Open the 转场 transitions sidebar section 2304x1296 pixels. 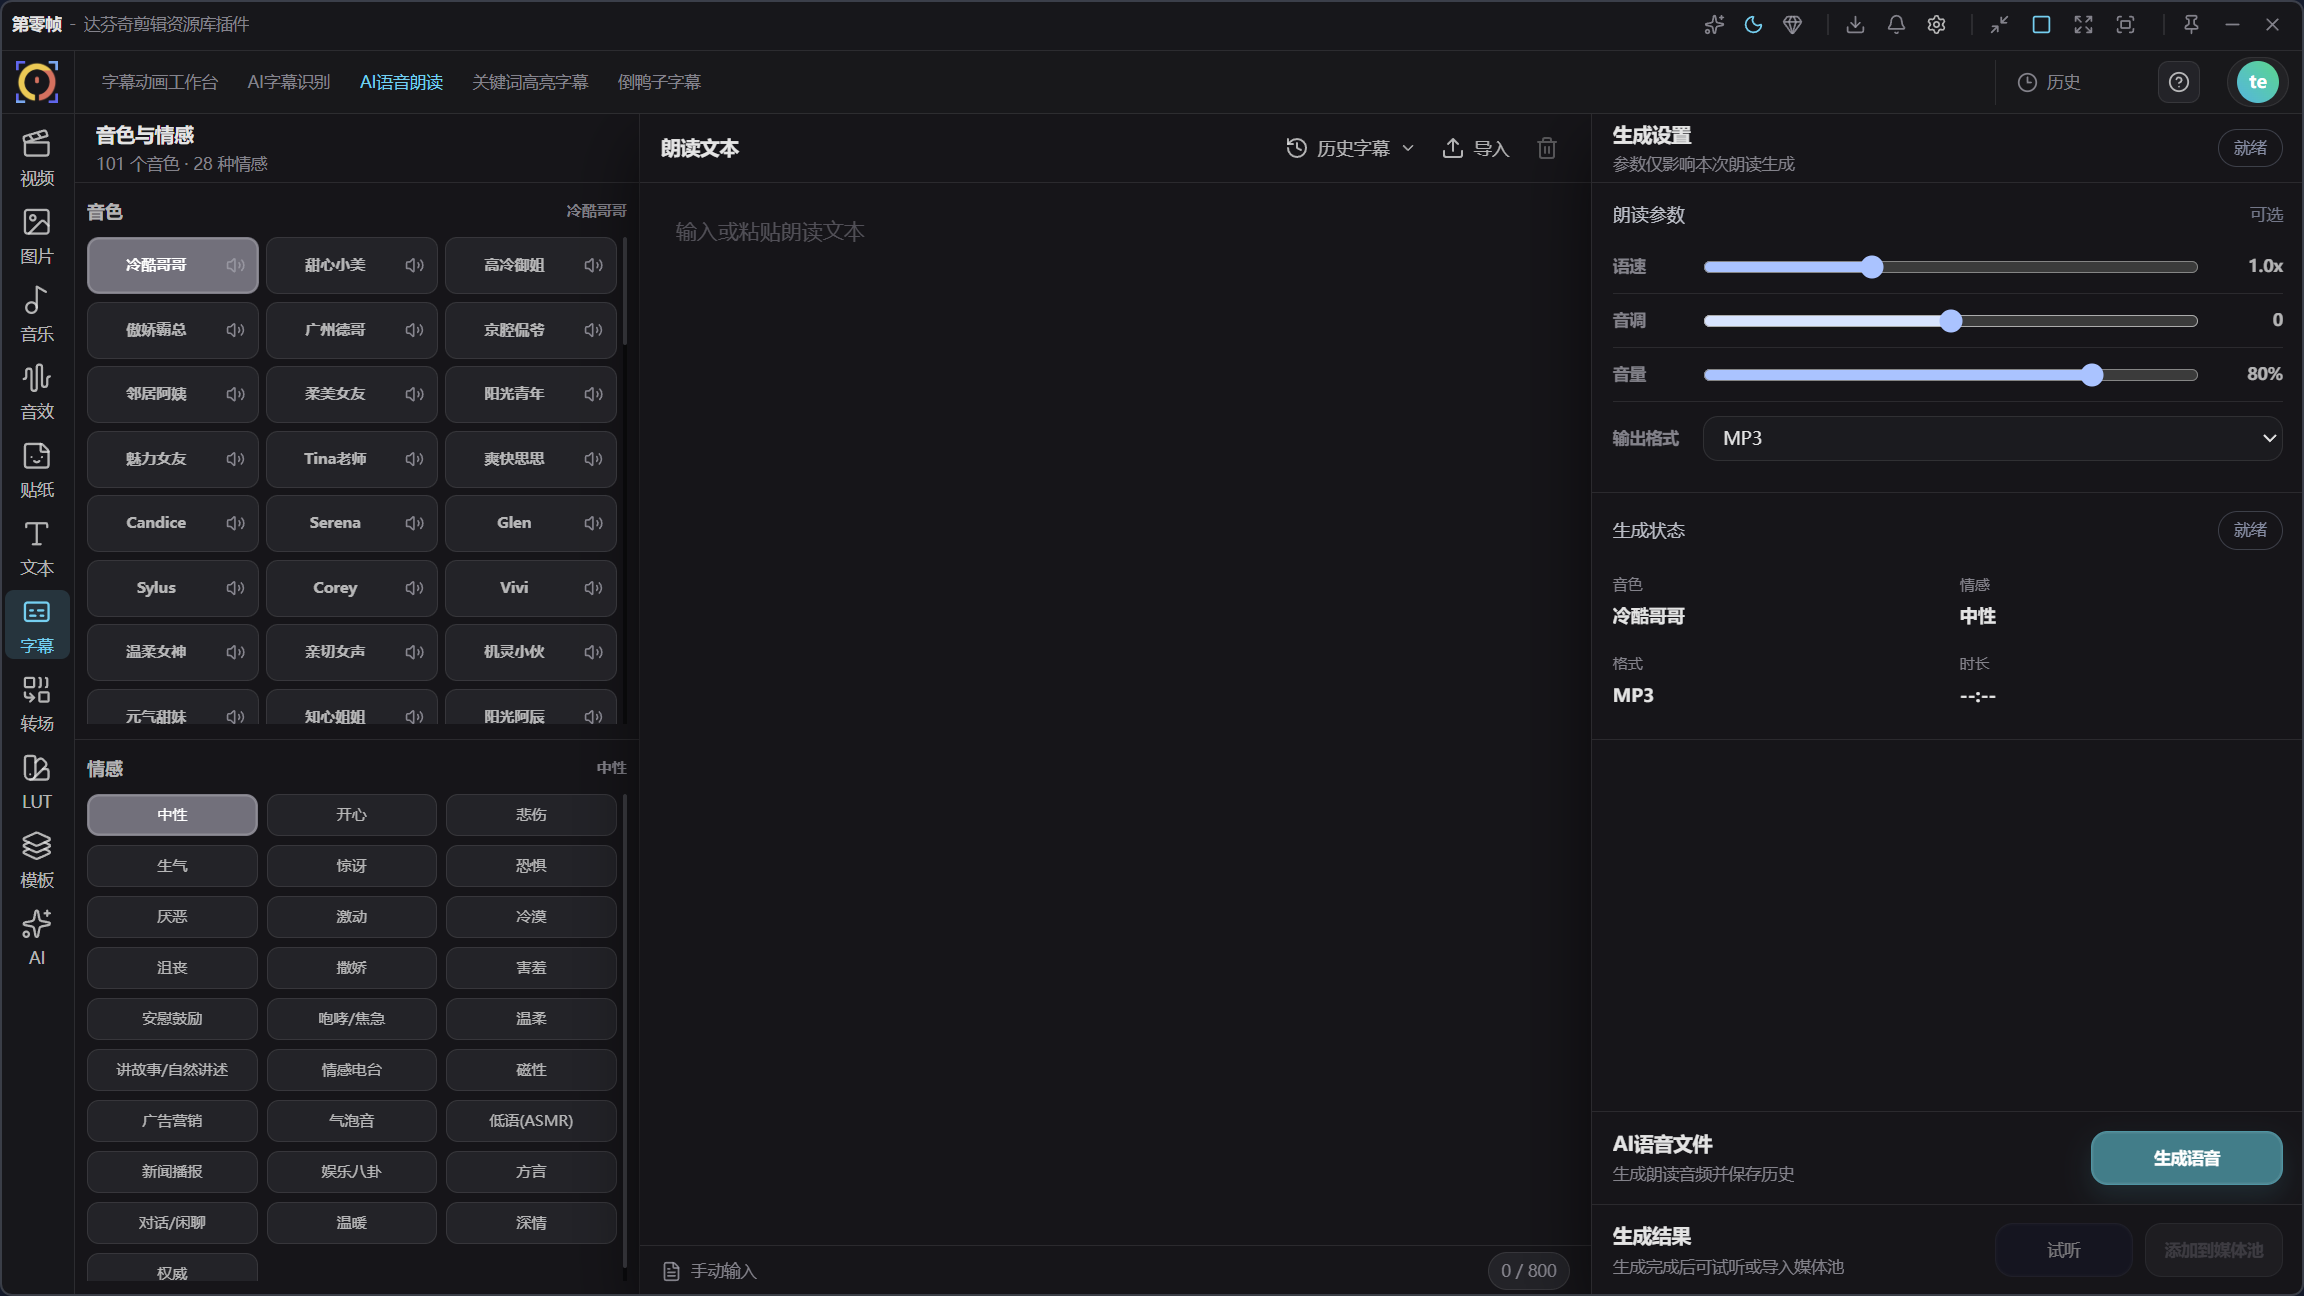coord(37,703)
